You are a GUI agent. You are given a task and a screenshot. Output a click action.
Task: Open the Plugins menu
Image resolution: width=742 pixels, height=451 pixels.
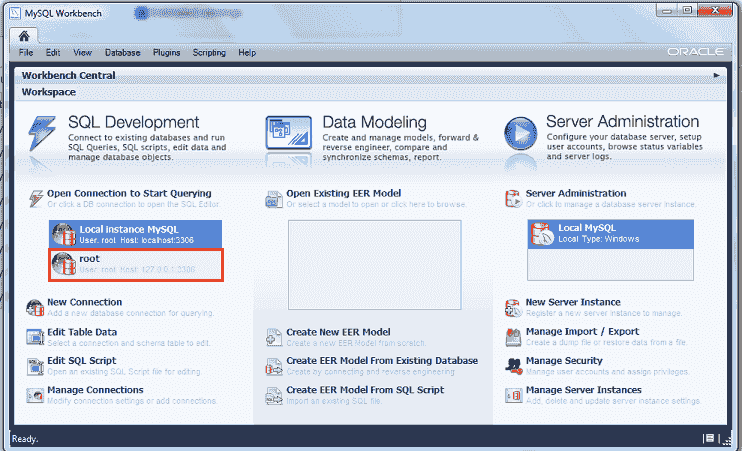coord(166,53)
